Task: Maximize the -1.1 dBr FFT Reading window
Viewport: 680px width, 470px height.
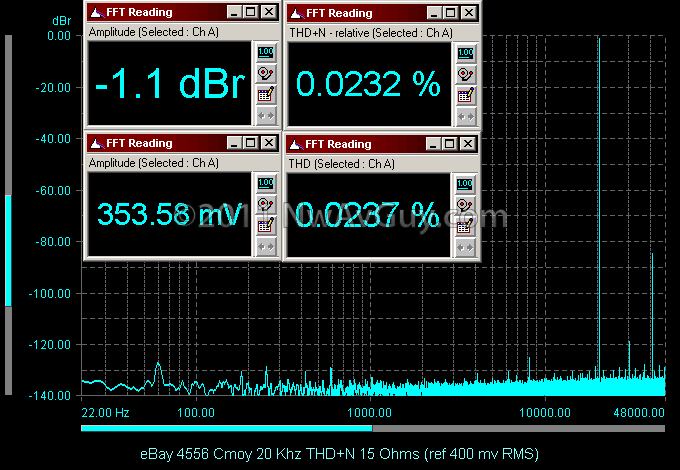Action: click(x=251, y=12)
